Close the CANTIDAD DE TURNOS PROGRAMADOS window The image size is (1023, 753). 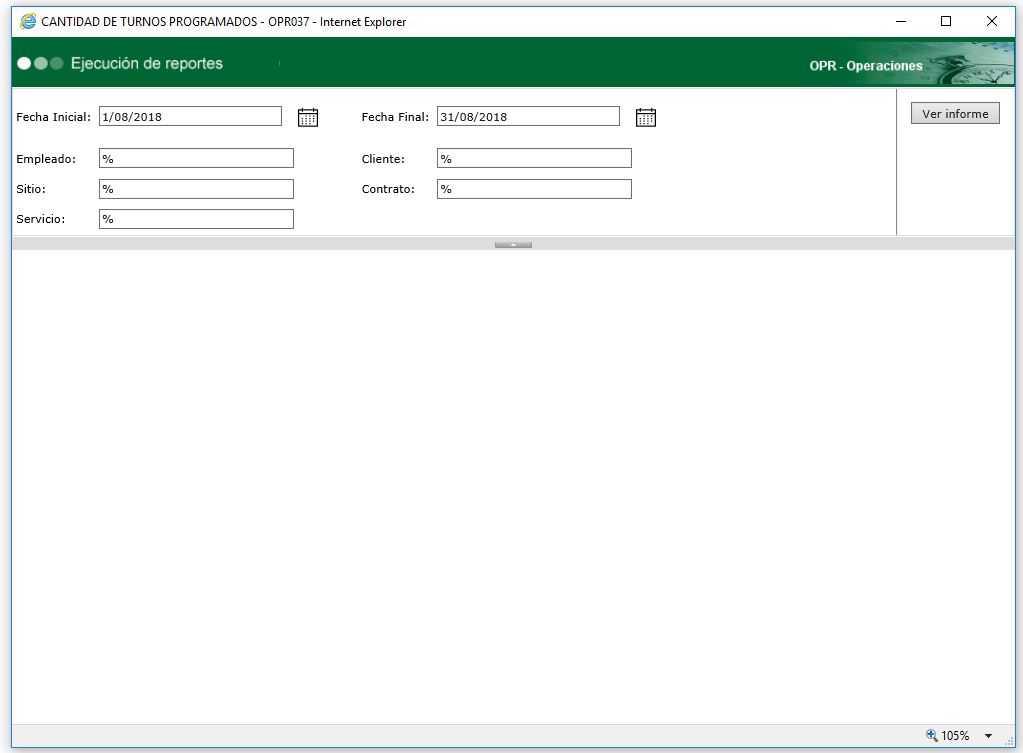point(992,22)
